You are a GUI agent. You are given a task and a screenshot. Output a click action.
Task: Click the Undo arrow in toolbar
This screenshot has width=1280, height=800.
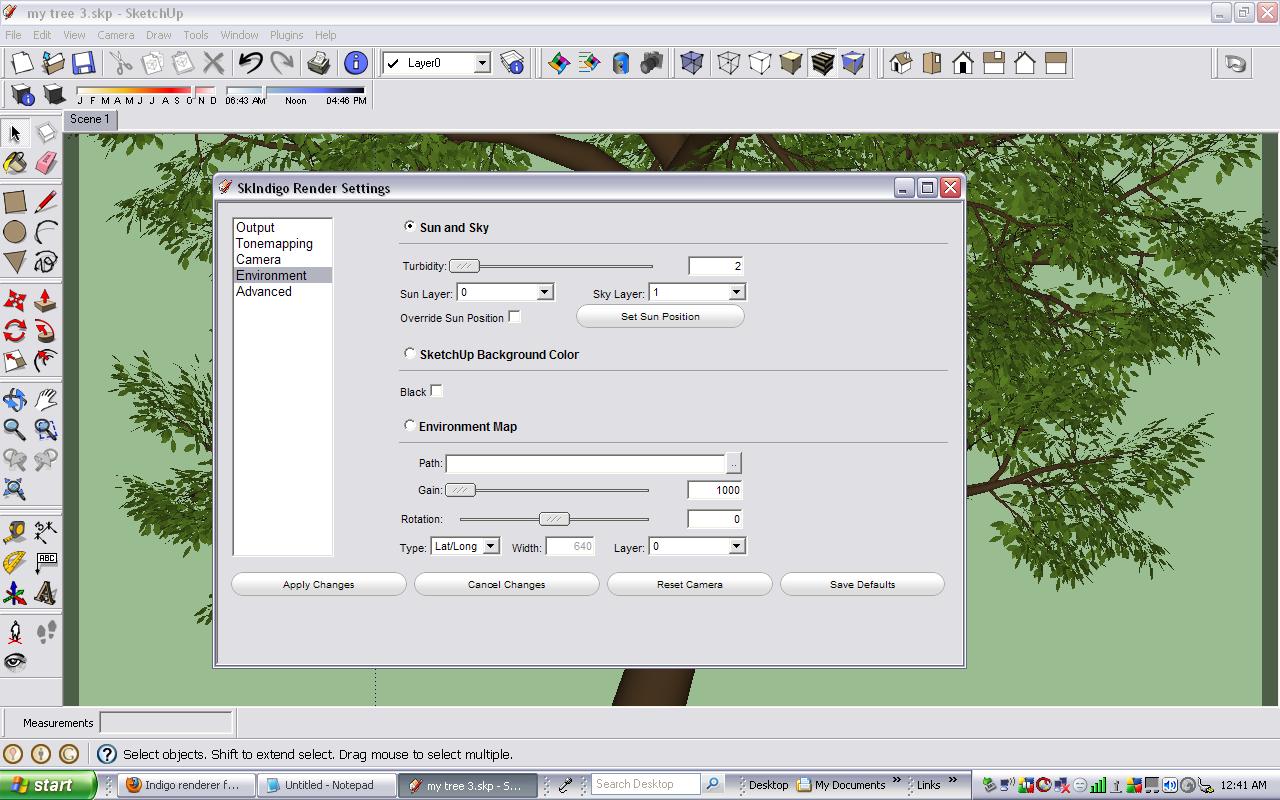[250, 63]
